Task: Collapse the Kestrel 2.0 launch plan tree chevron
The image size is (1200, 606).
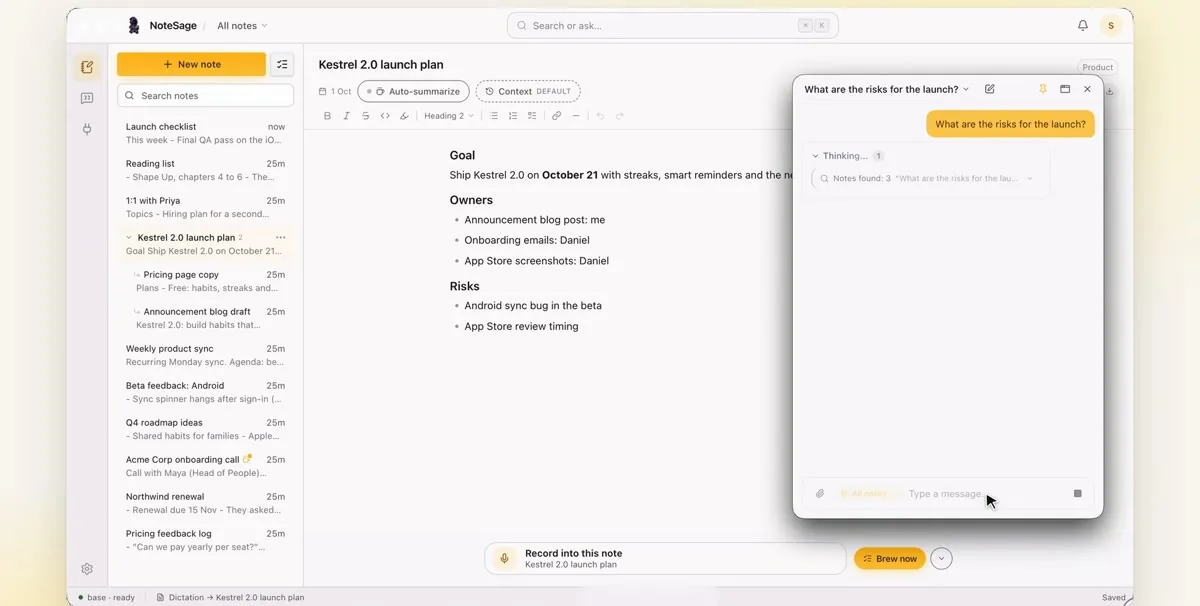Action: pos(130,238)
